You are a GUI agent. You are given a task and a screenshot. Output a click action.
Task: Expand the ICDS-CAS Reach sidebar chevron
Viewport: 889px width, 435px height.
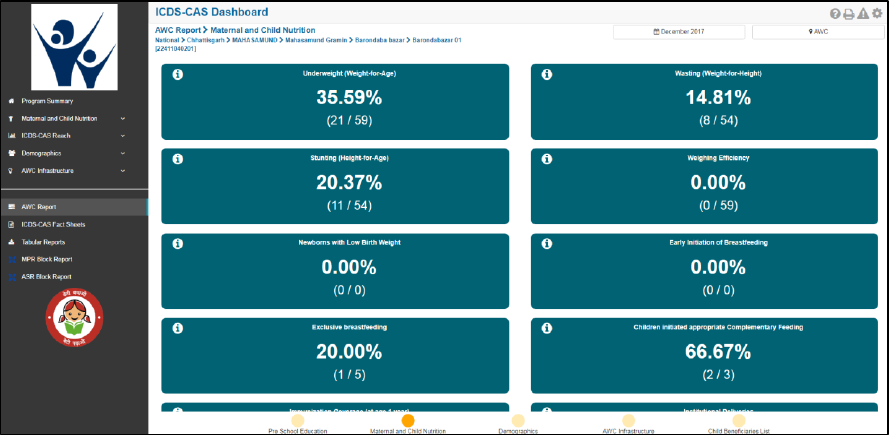tap(123, 136)
